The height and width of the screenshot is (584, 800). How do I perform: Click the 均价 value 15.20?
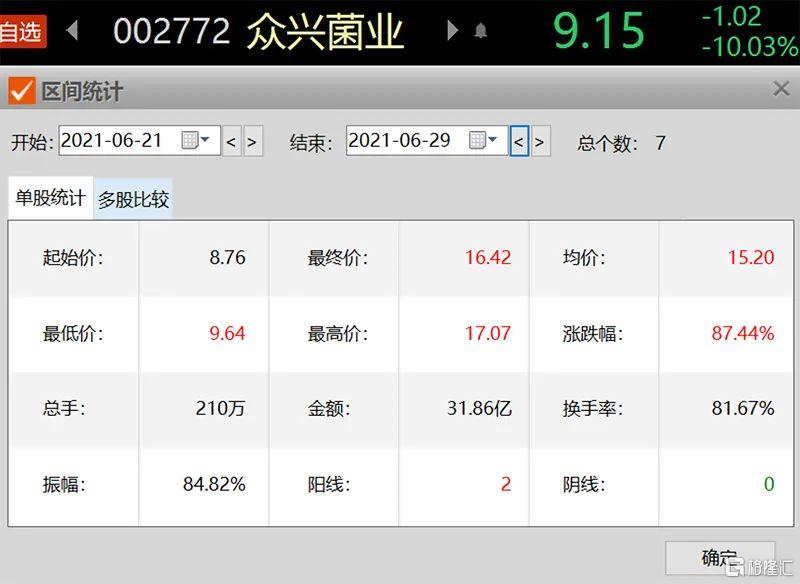[x=751, y=258]
